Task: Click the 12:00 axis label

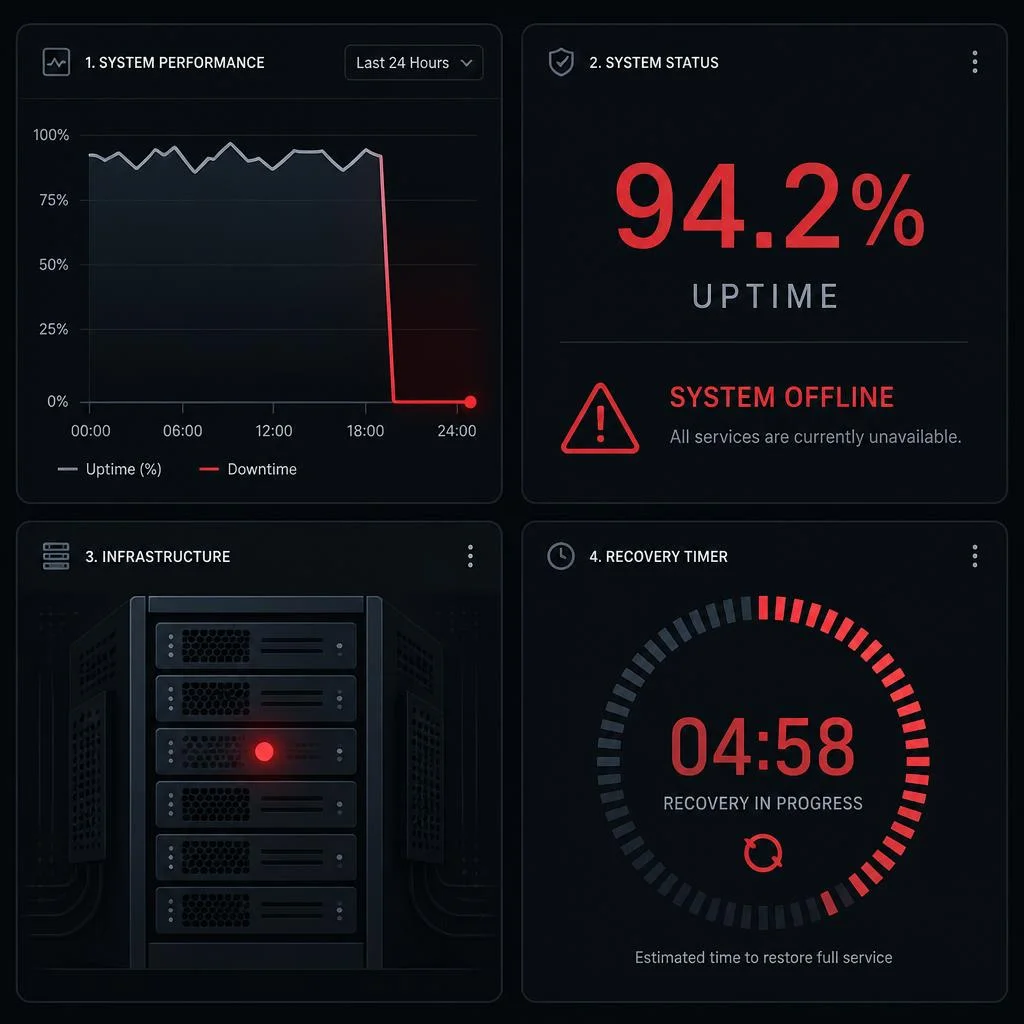Action: click(x=274, y=431)
